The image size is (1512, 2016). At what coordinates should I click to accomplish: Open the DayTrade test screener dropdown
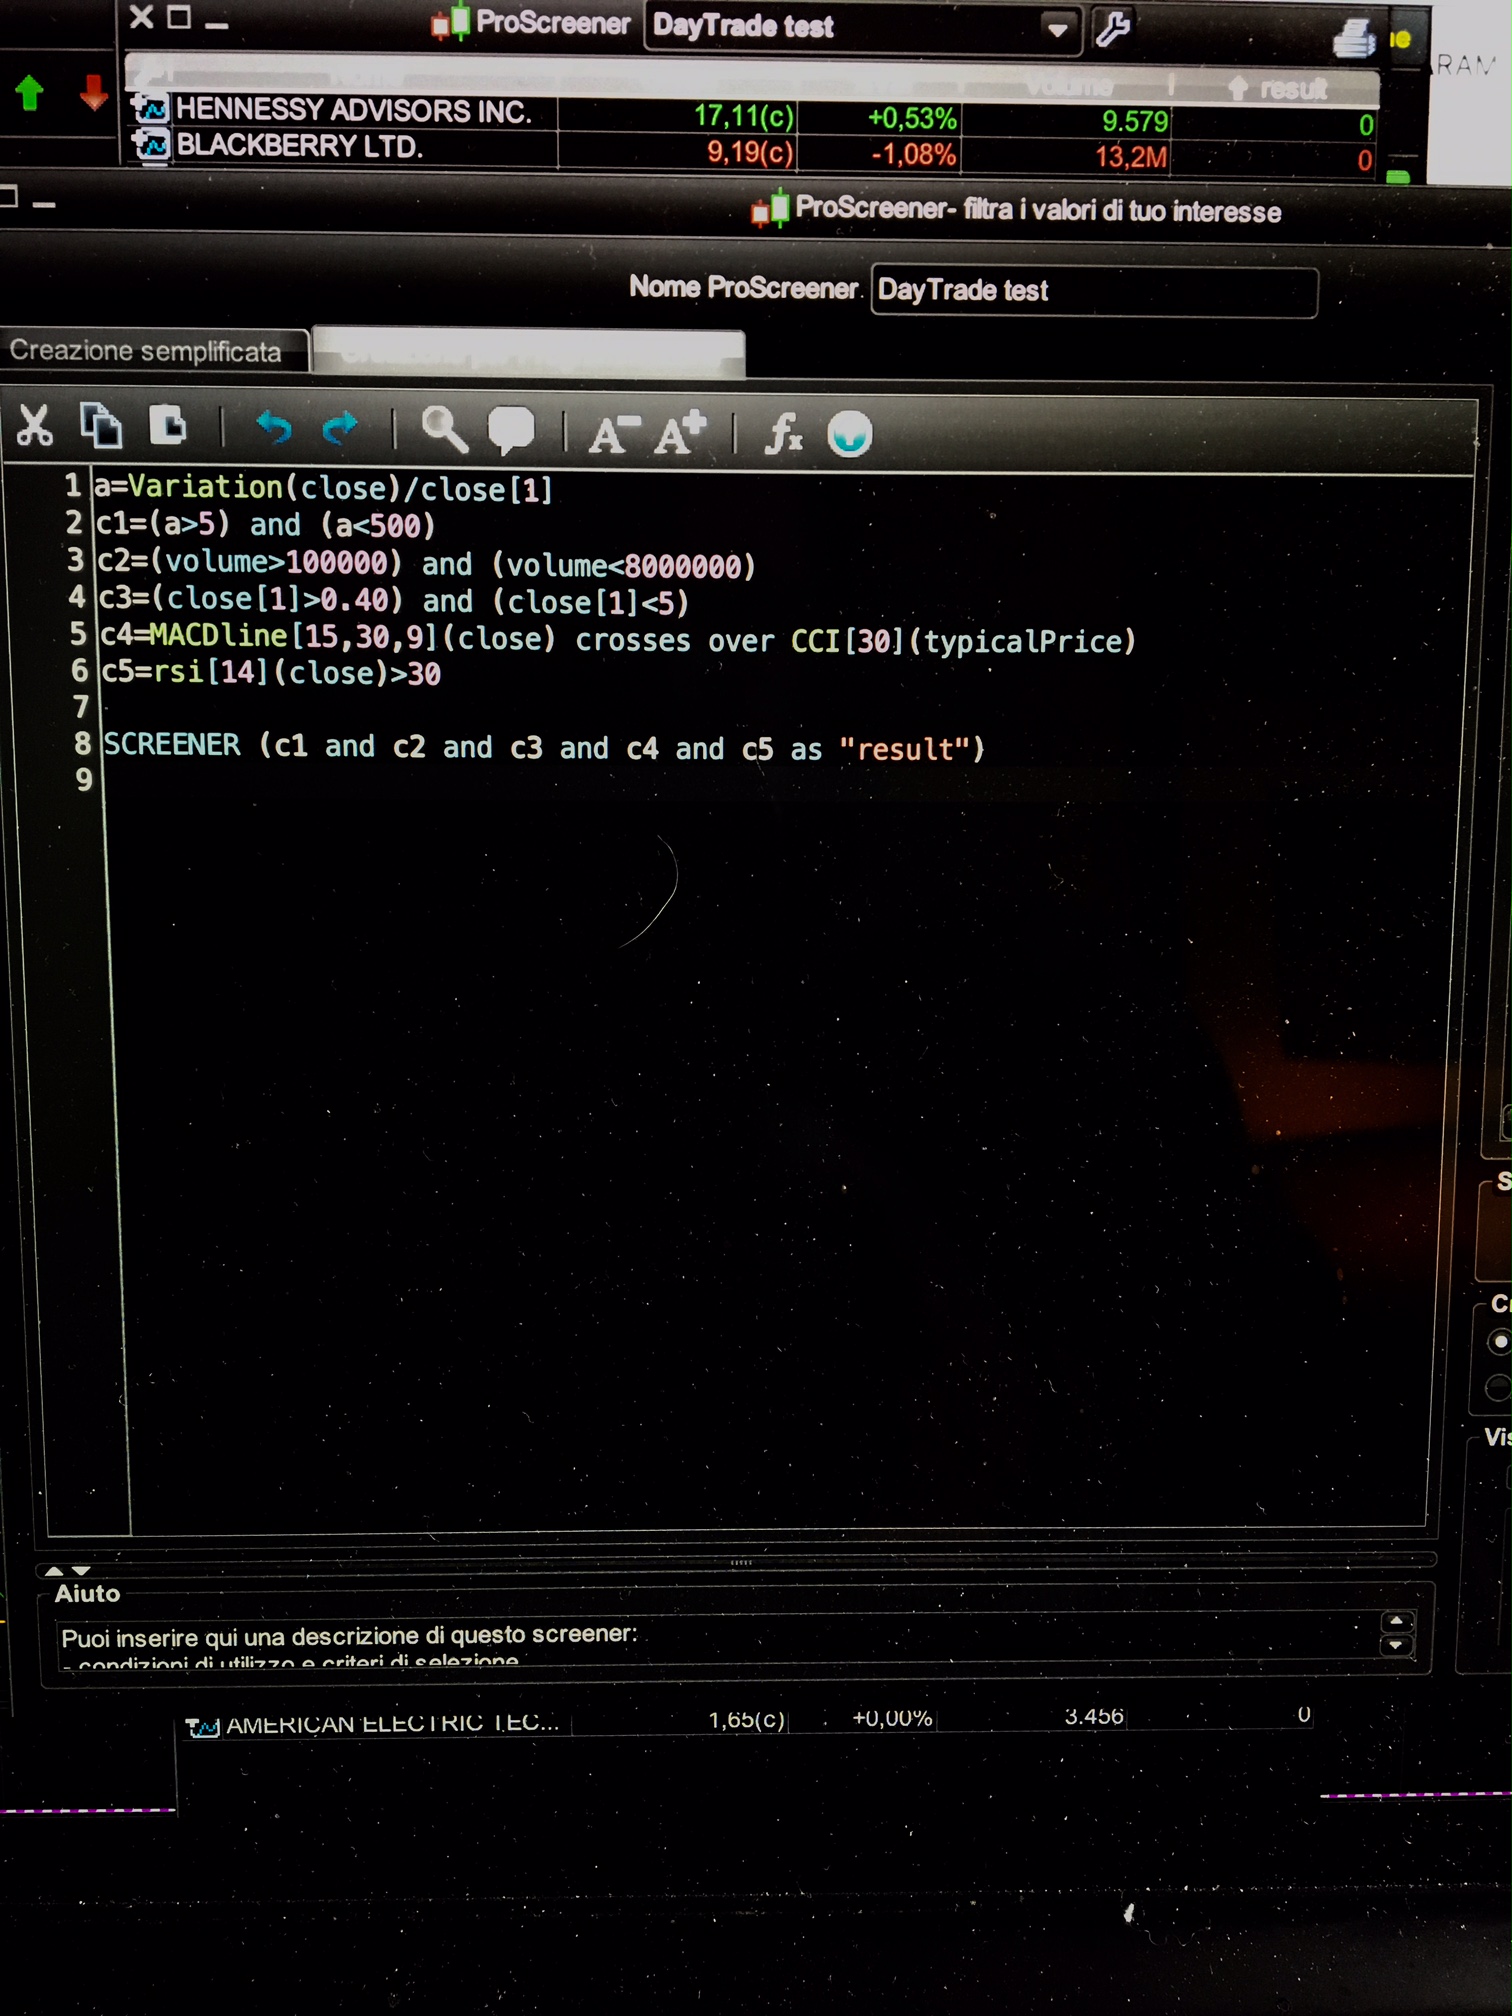pyautogui.click(x=862, y=27)
